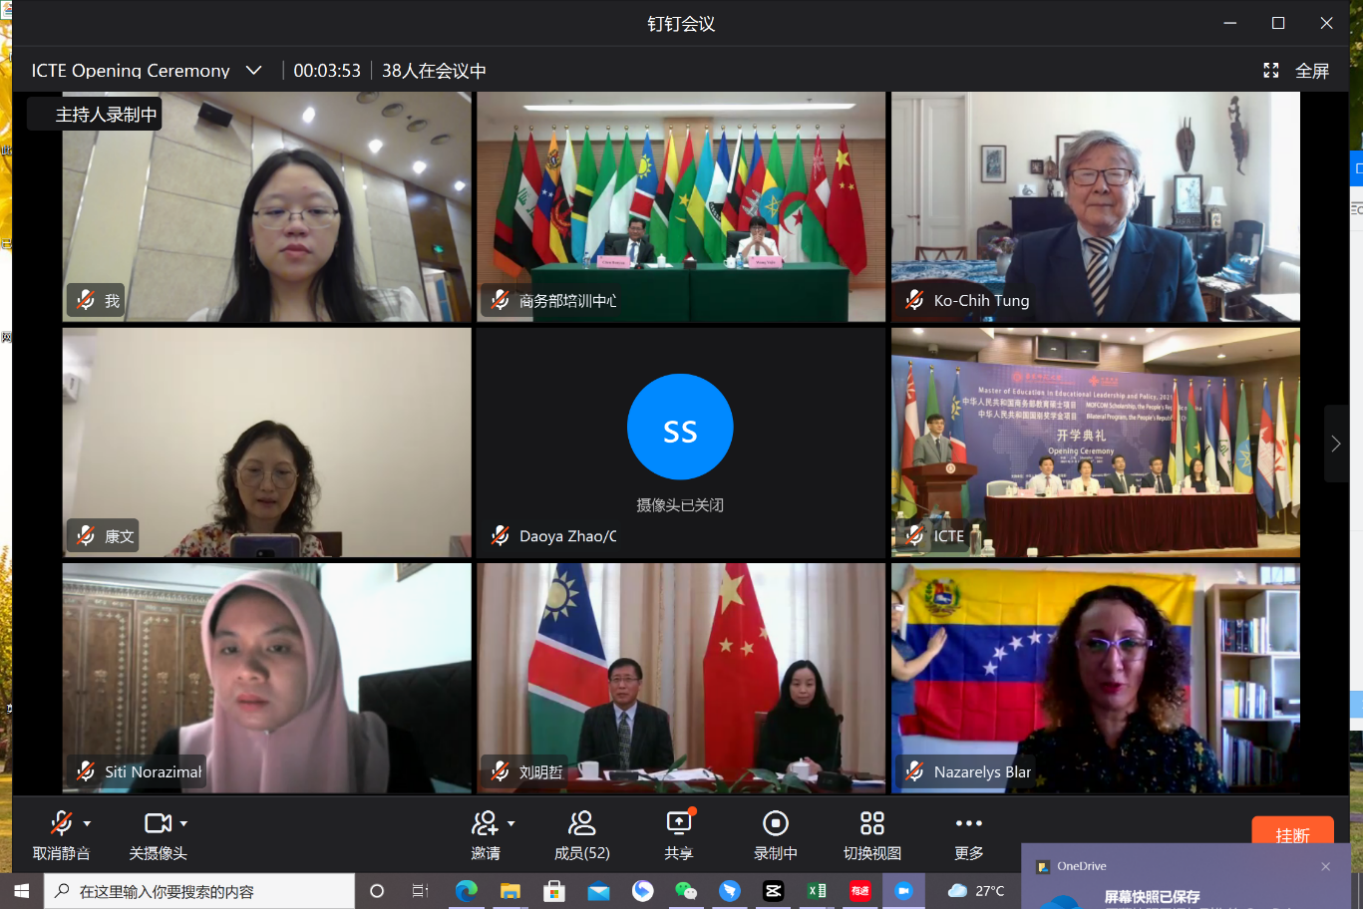Viewport: 1363px width, 909px height.
Task: Unmute microphone with 取消静音 button
Action: 60,834
